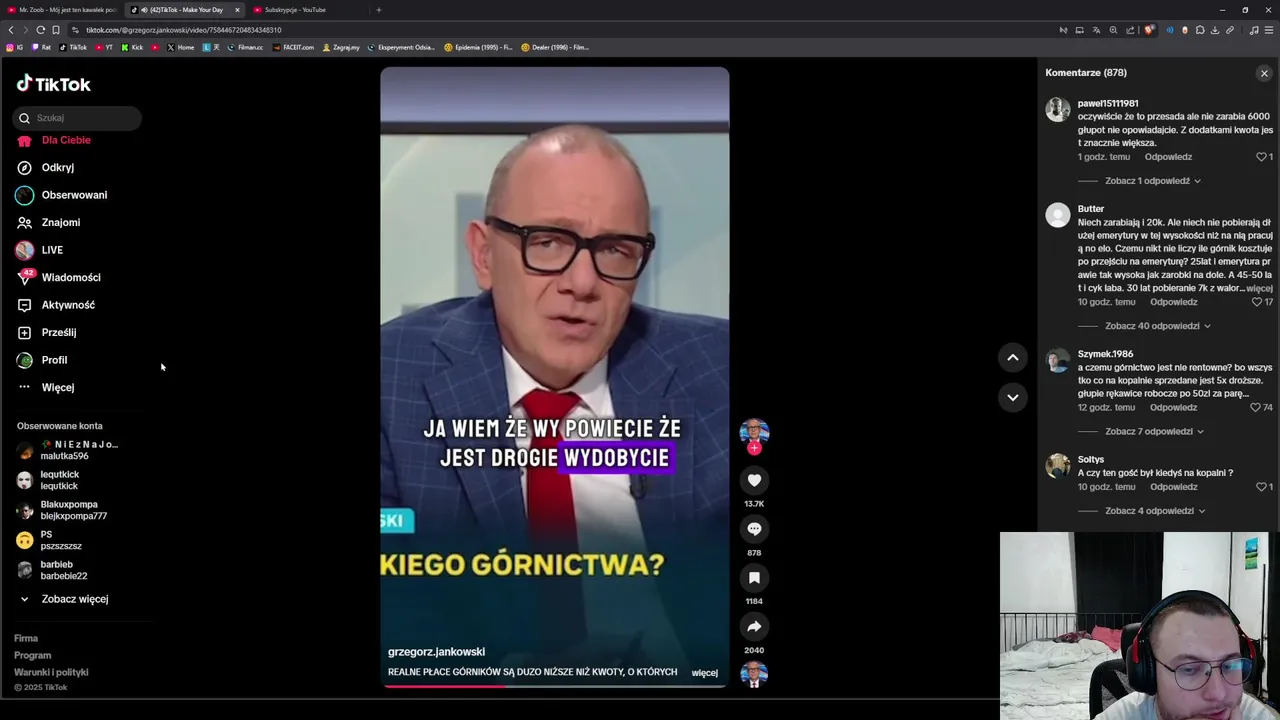This screenshot has width=1280, height=720.
Task: Go to previous video with up arrow
Action: point(1012,357)
